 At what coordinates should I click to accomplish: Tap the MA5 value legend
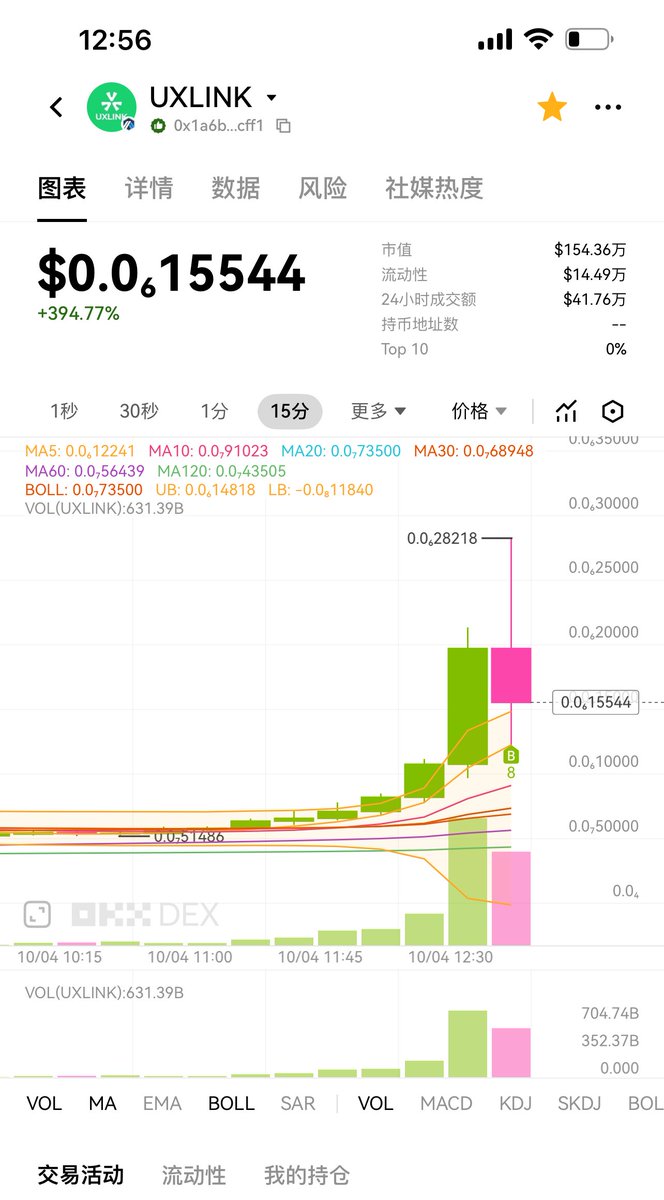click(x=81, y=451)
